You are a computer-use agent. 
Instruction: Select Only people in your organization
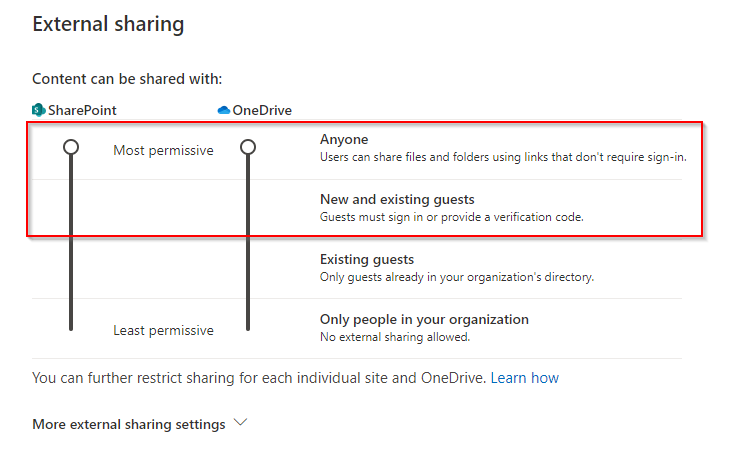click(x=424, y=319)
